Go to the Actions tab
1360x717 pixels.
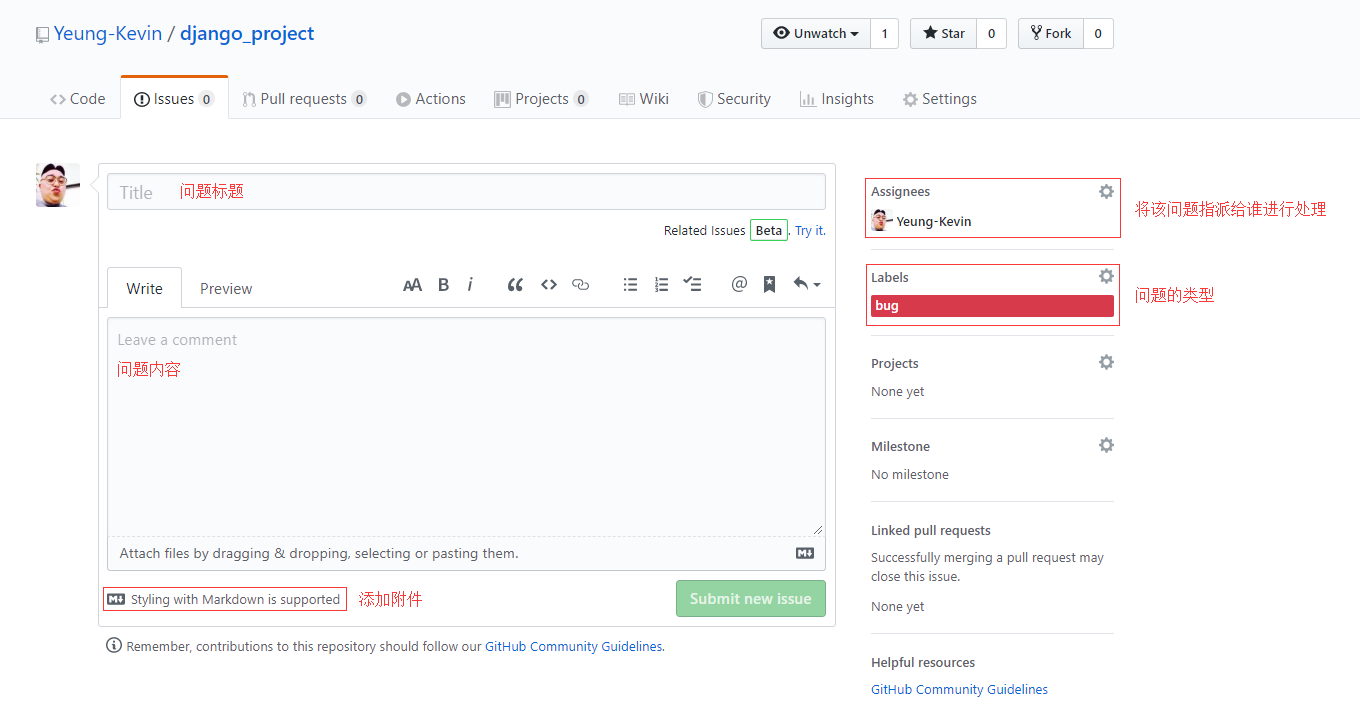431,99
